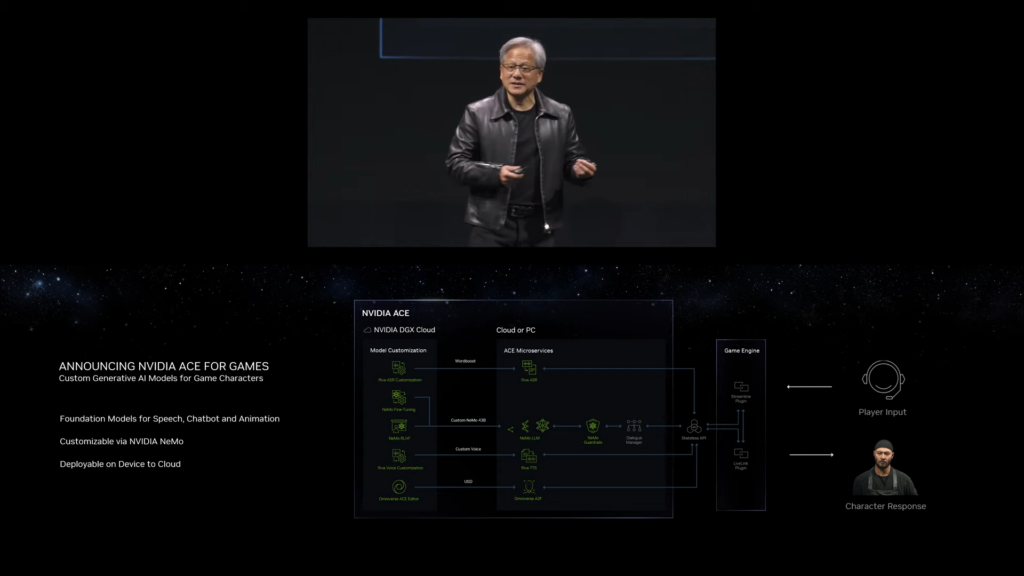
Task: Click the NeMo Fine-Tuning icon
Action: click(x=397, y=396)
